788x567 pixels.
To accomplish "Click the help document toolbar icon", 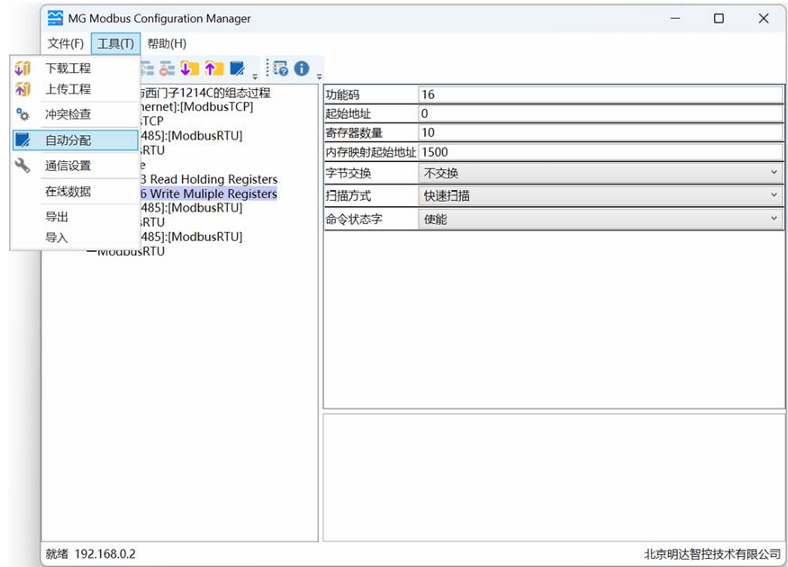I will click(x=280, y=69).
